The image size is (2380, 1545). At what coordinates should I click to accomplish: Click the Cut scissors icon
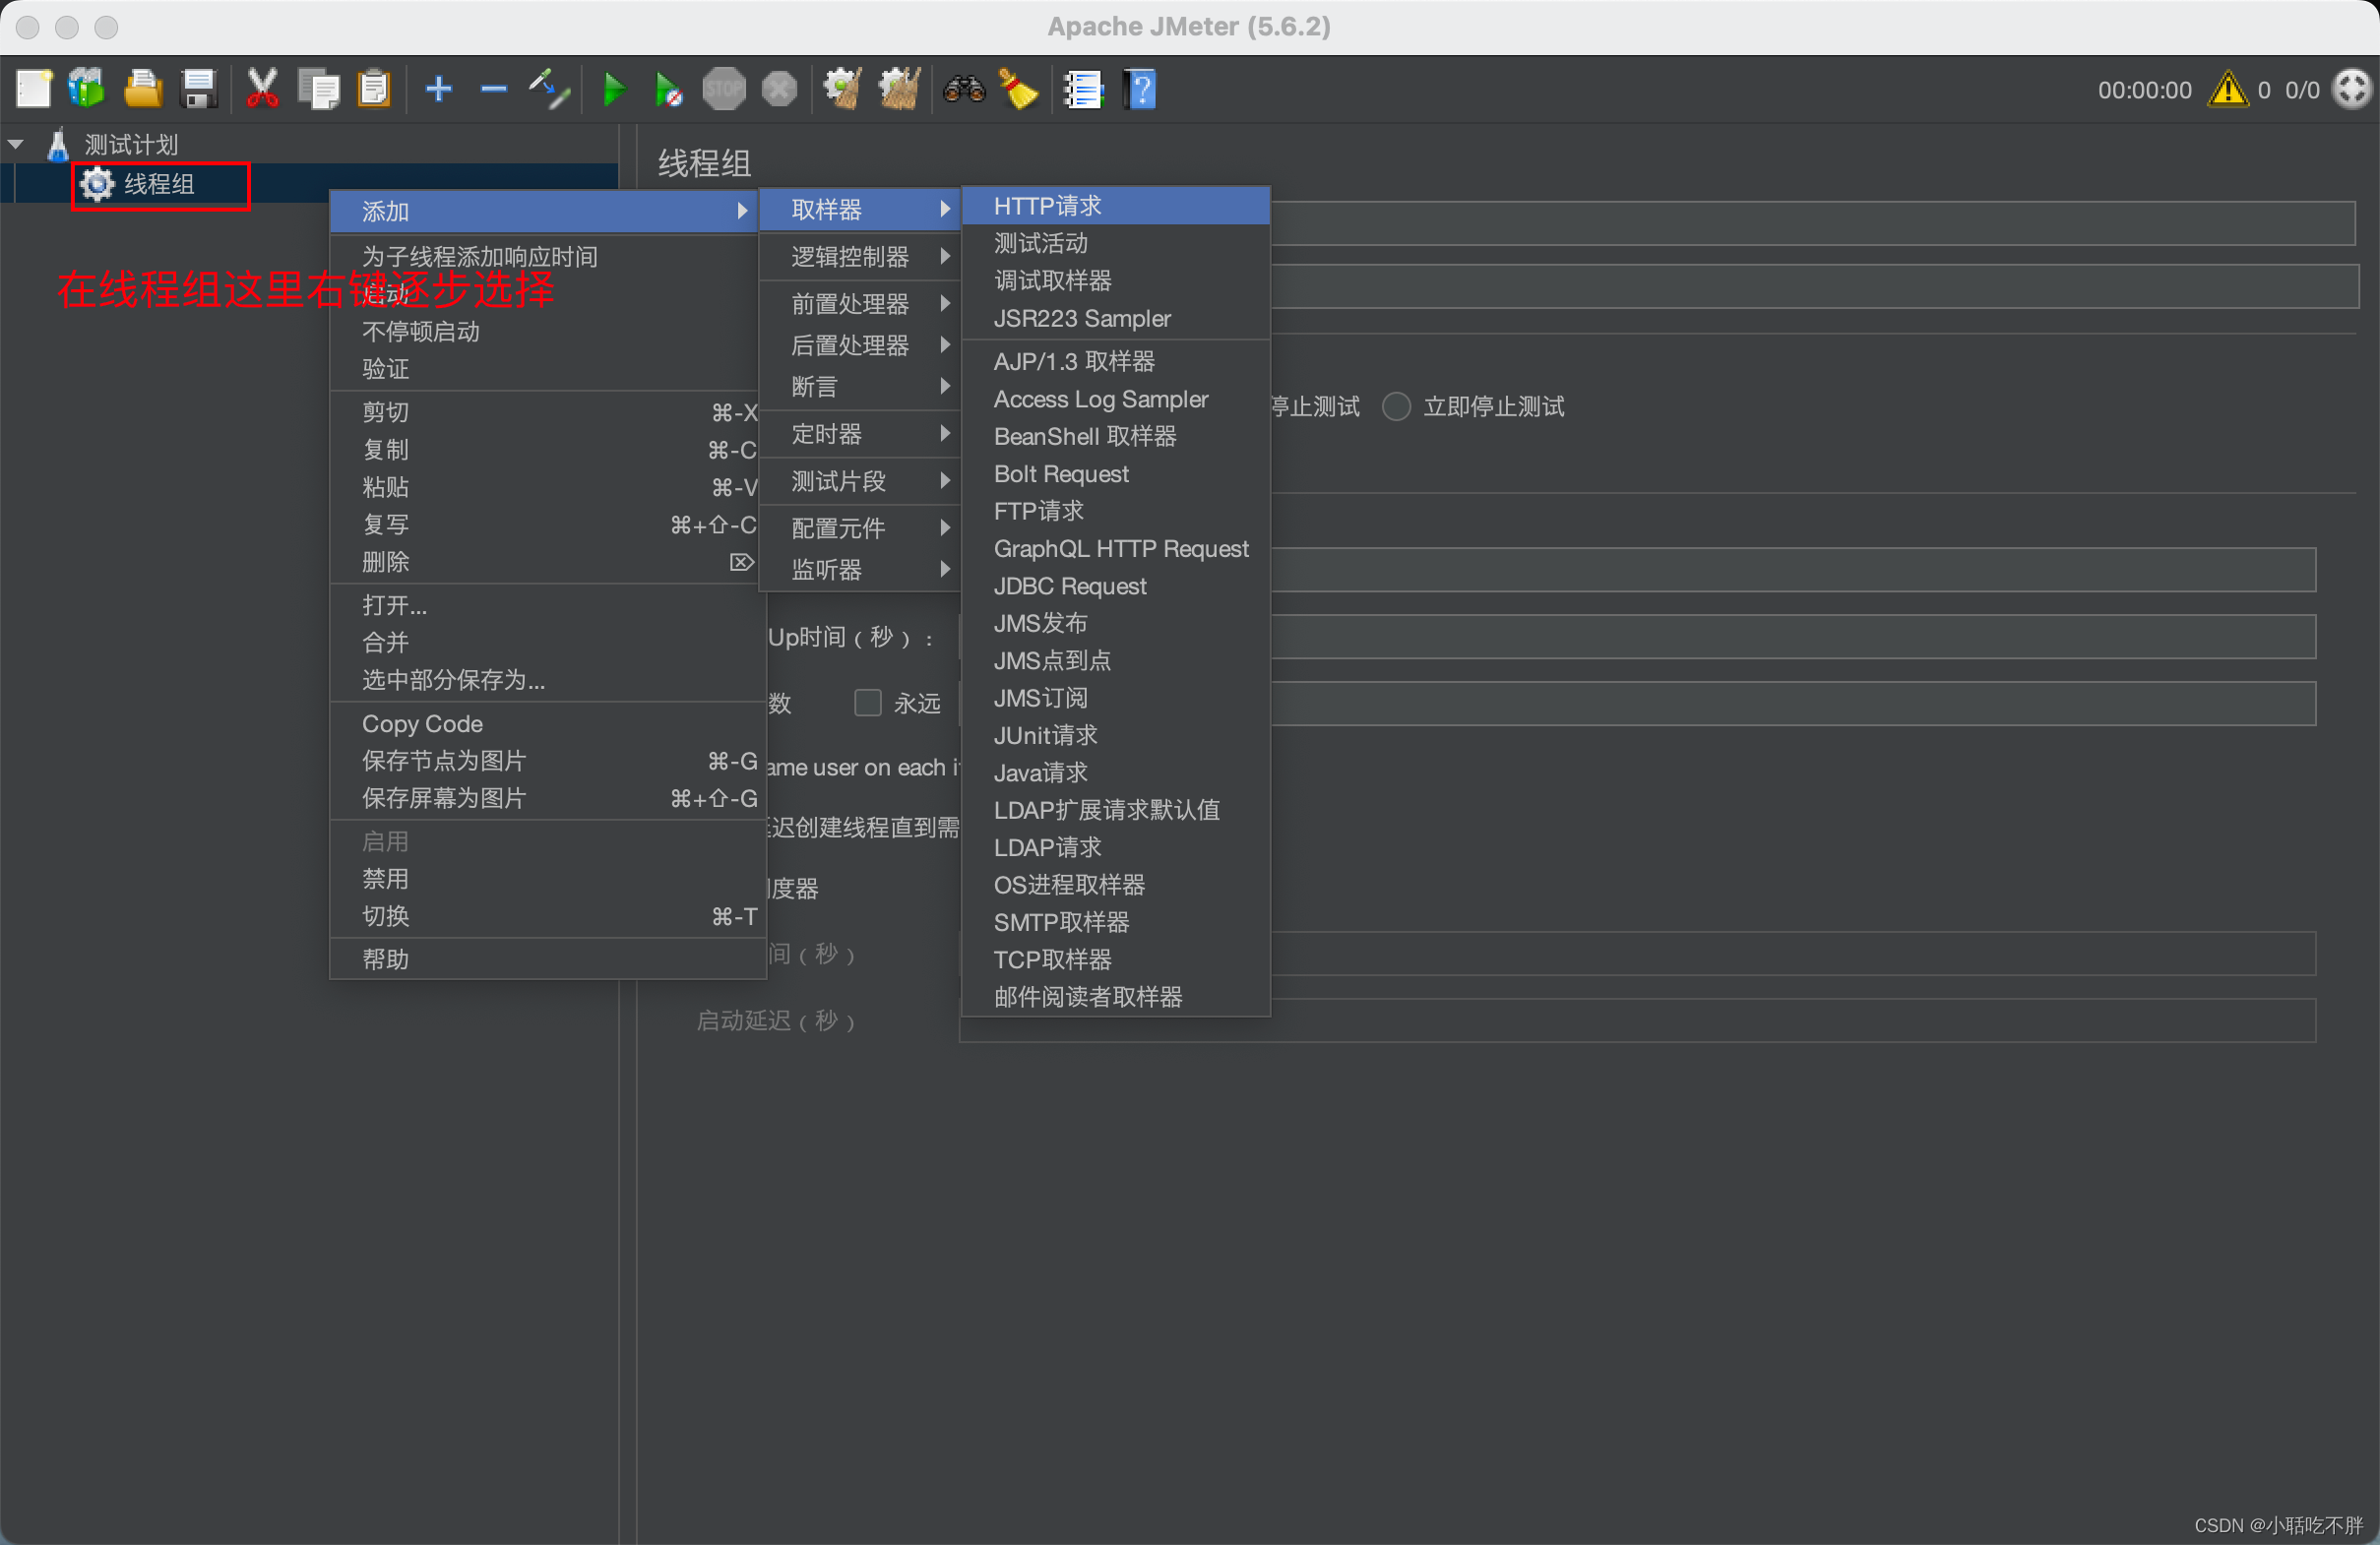[262, 89]
